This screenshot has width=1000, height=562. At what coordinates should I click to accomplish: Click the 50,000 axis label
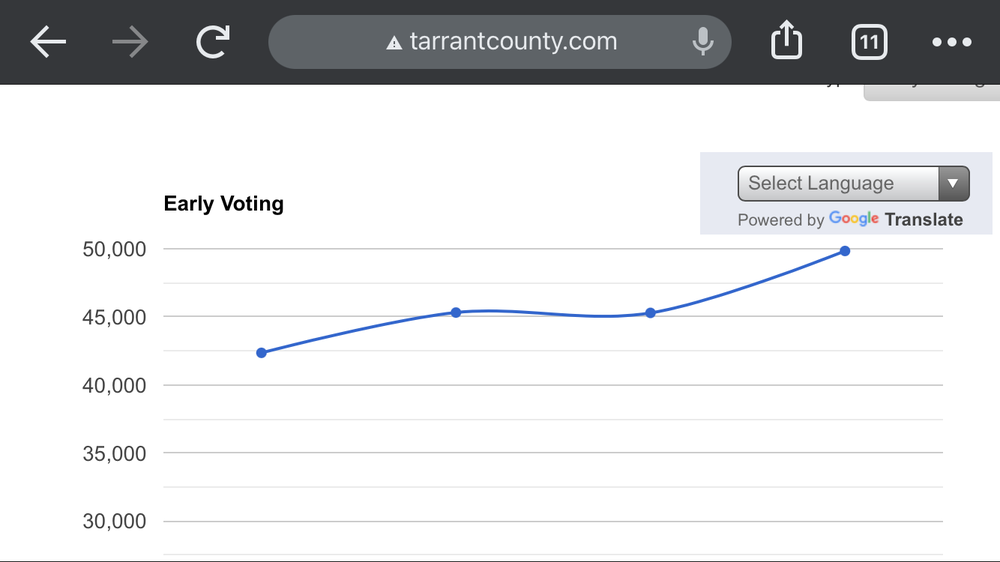[114, 249]
